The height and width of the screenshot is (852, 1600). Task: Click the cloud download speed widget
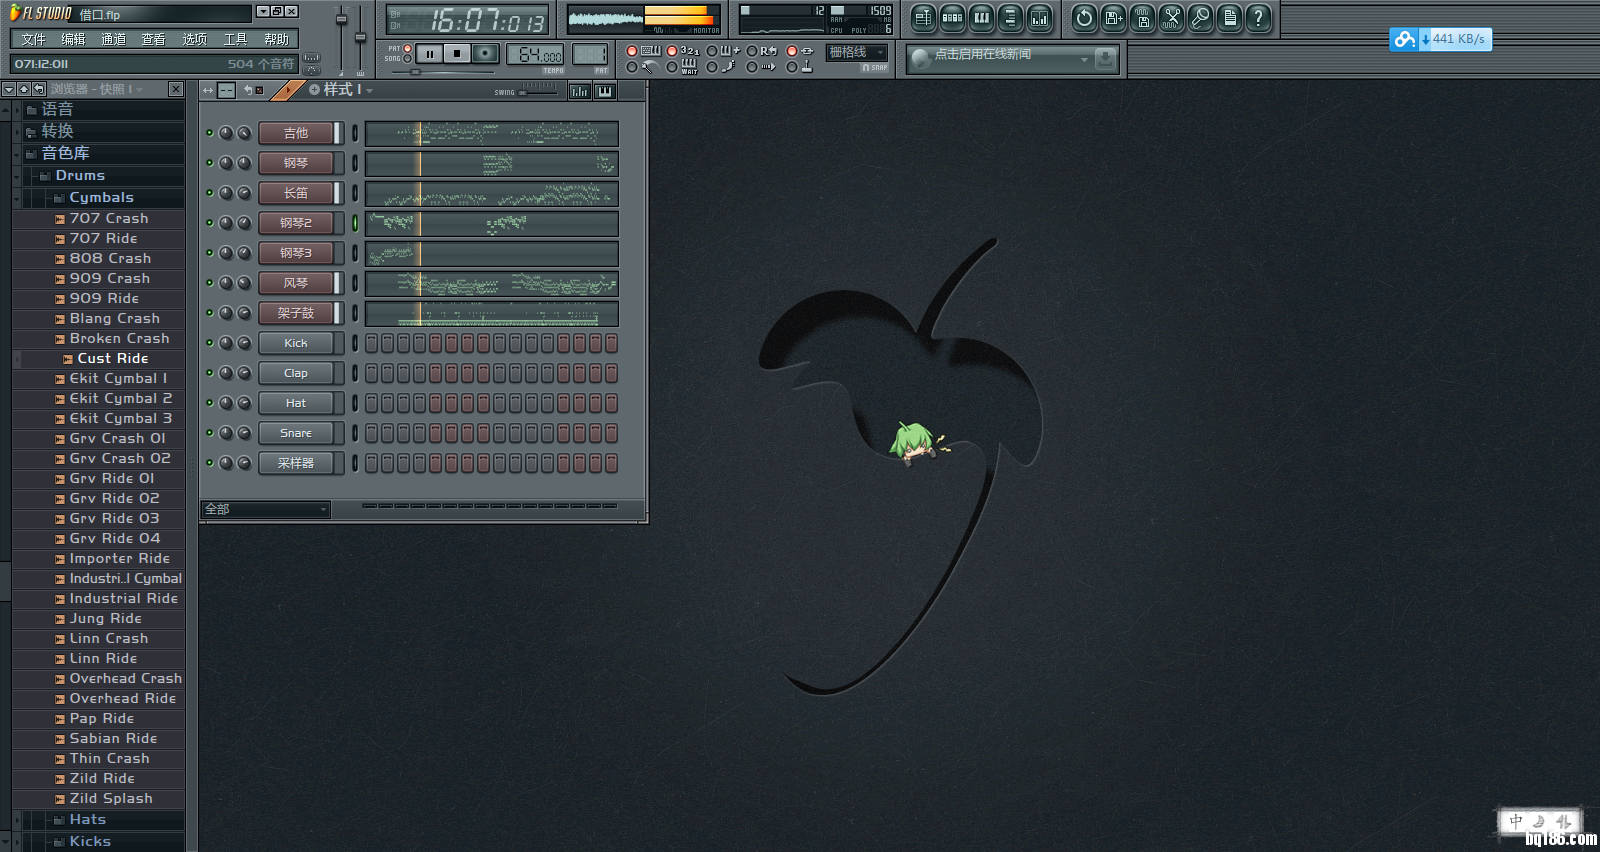(1440, 39)
